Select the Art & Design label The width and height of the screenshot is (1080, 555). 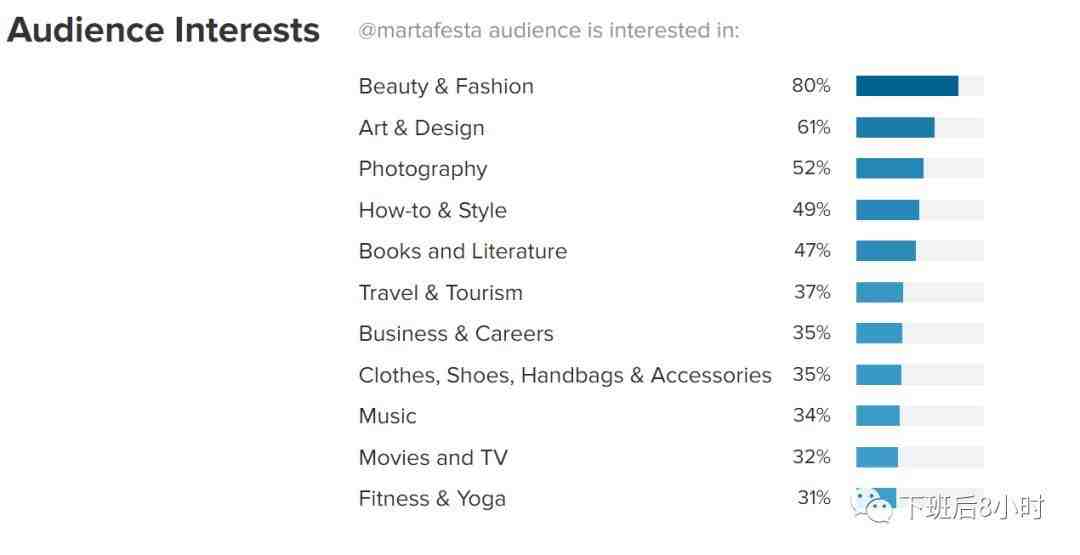[x=421, y=128]
